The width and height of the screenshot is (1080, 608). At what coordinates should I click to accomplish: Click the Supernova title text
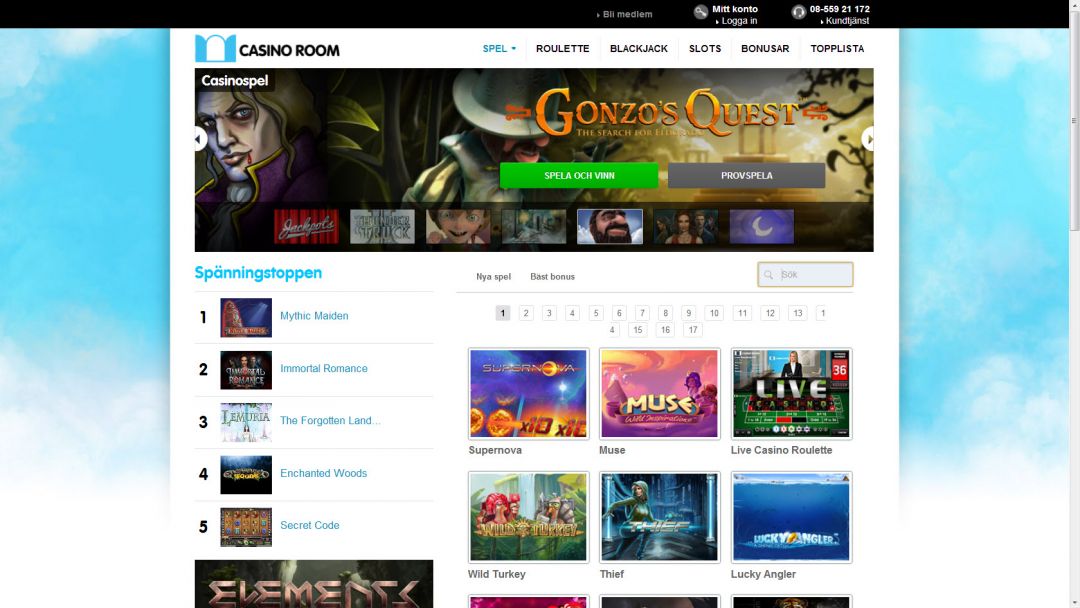(495, 450)
